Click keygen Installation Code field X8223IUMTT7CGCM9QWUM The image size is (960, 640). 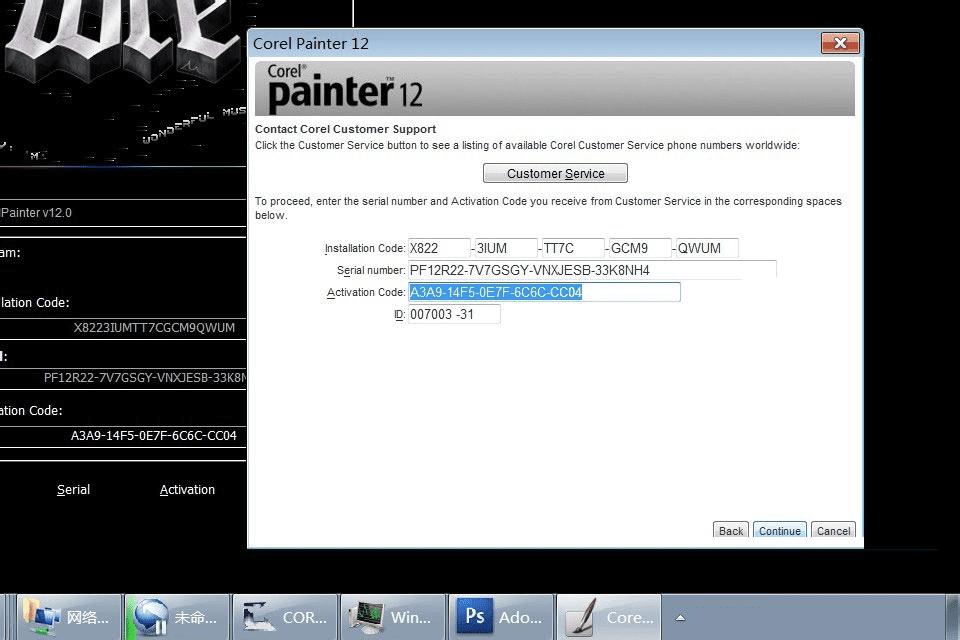(122, 328)
